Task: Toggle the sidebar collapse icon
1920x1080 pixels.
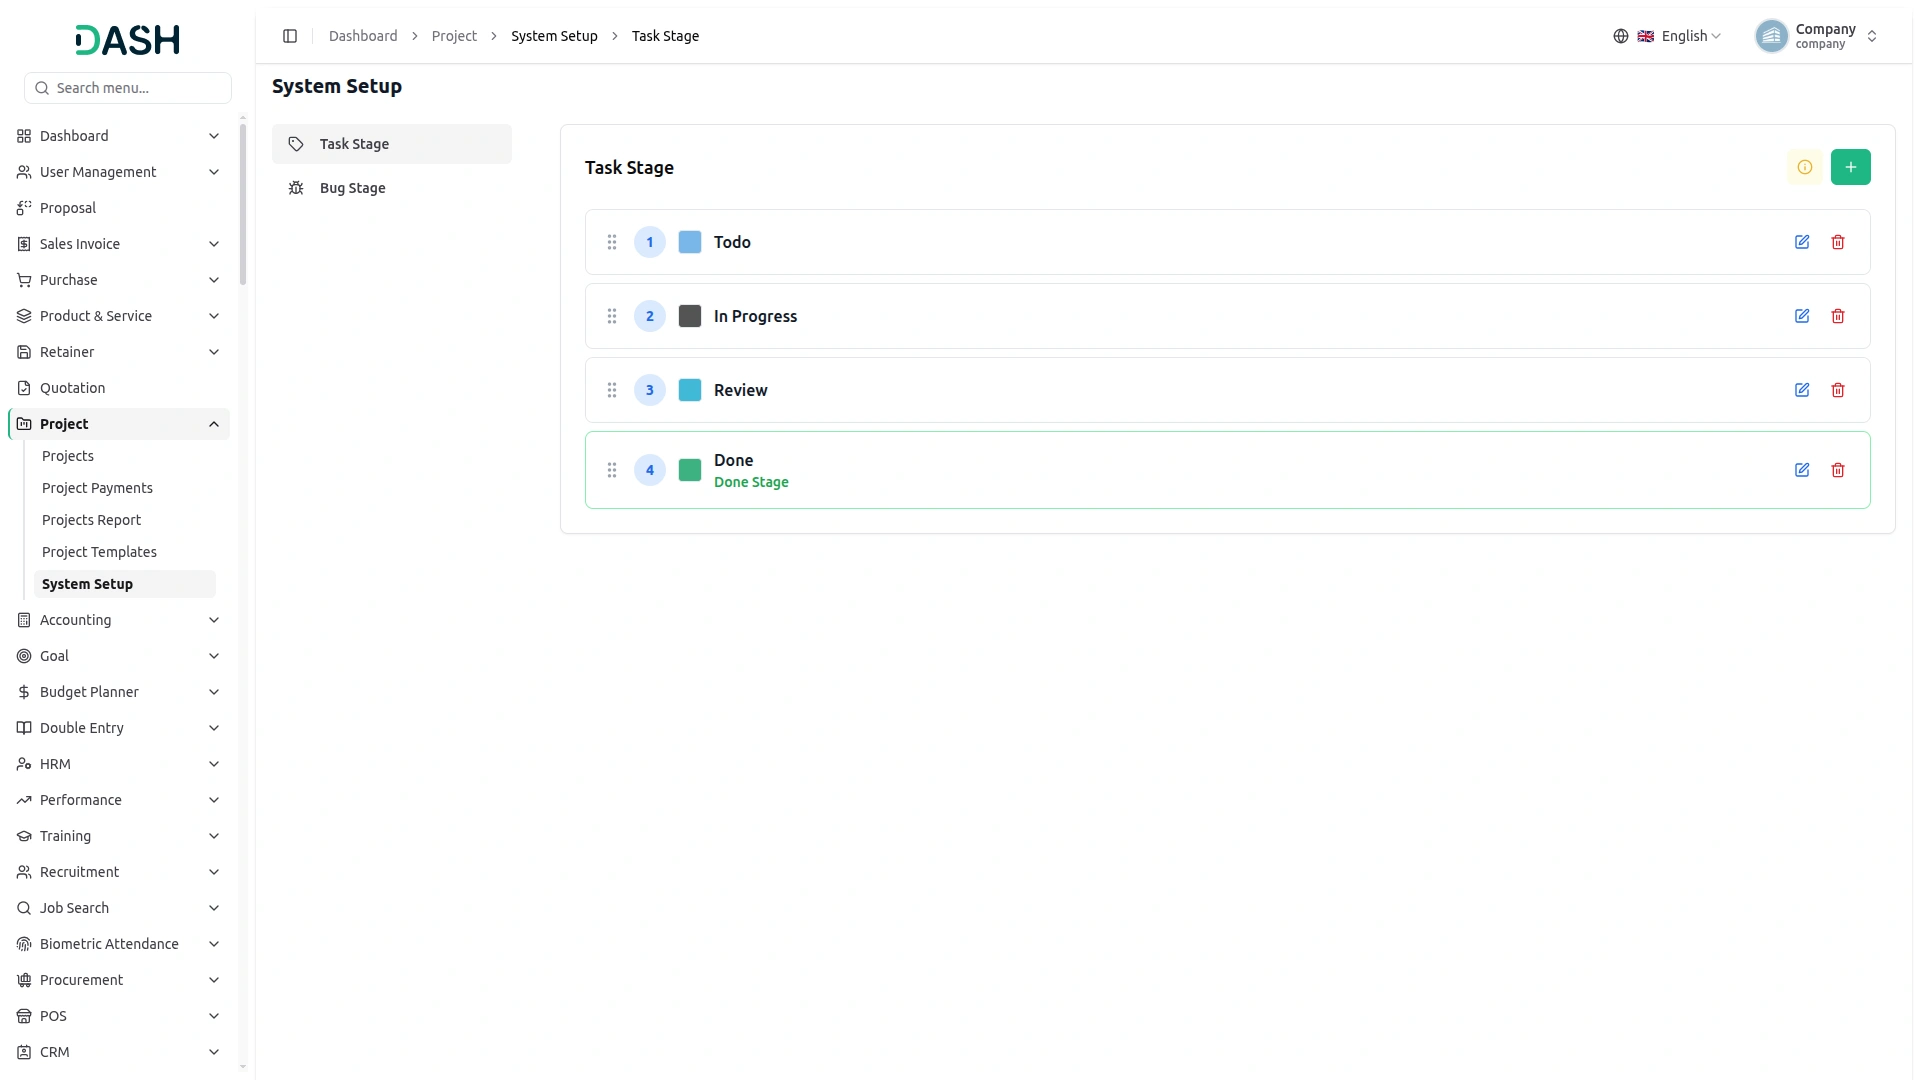Action: 290,36
